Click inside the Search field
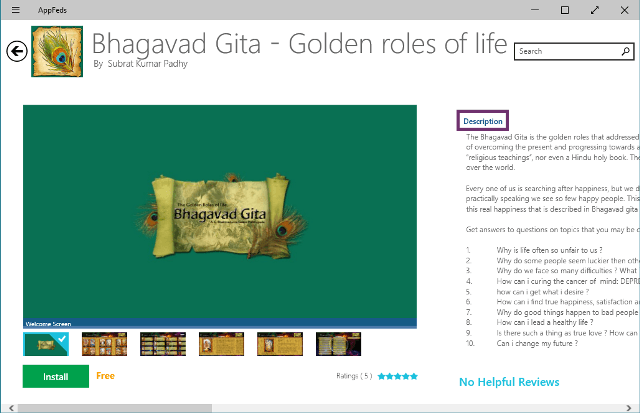Screen dimensions: 640x413 click(x=574, y=51)
